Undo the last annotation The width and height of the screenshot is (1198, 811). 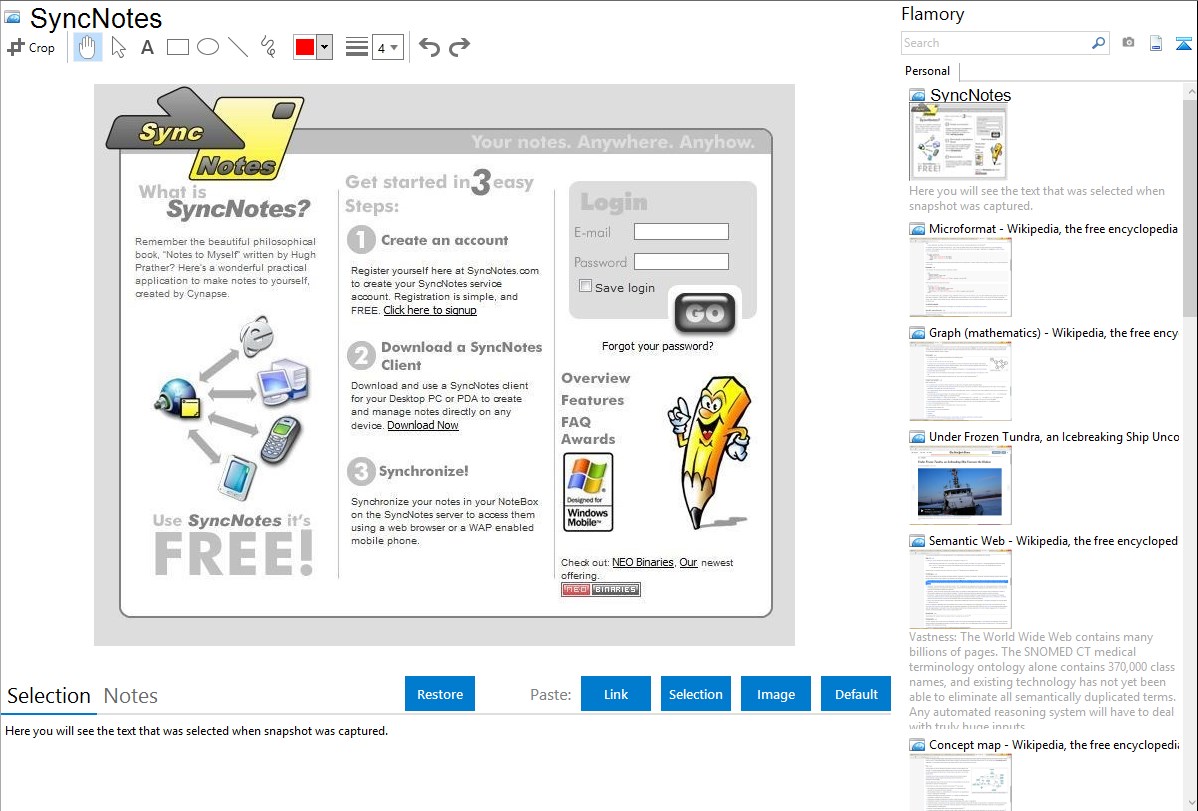[429, 47]
